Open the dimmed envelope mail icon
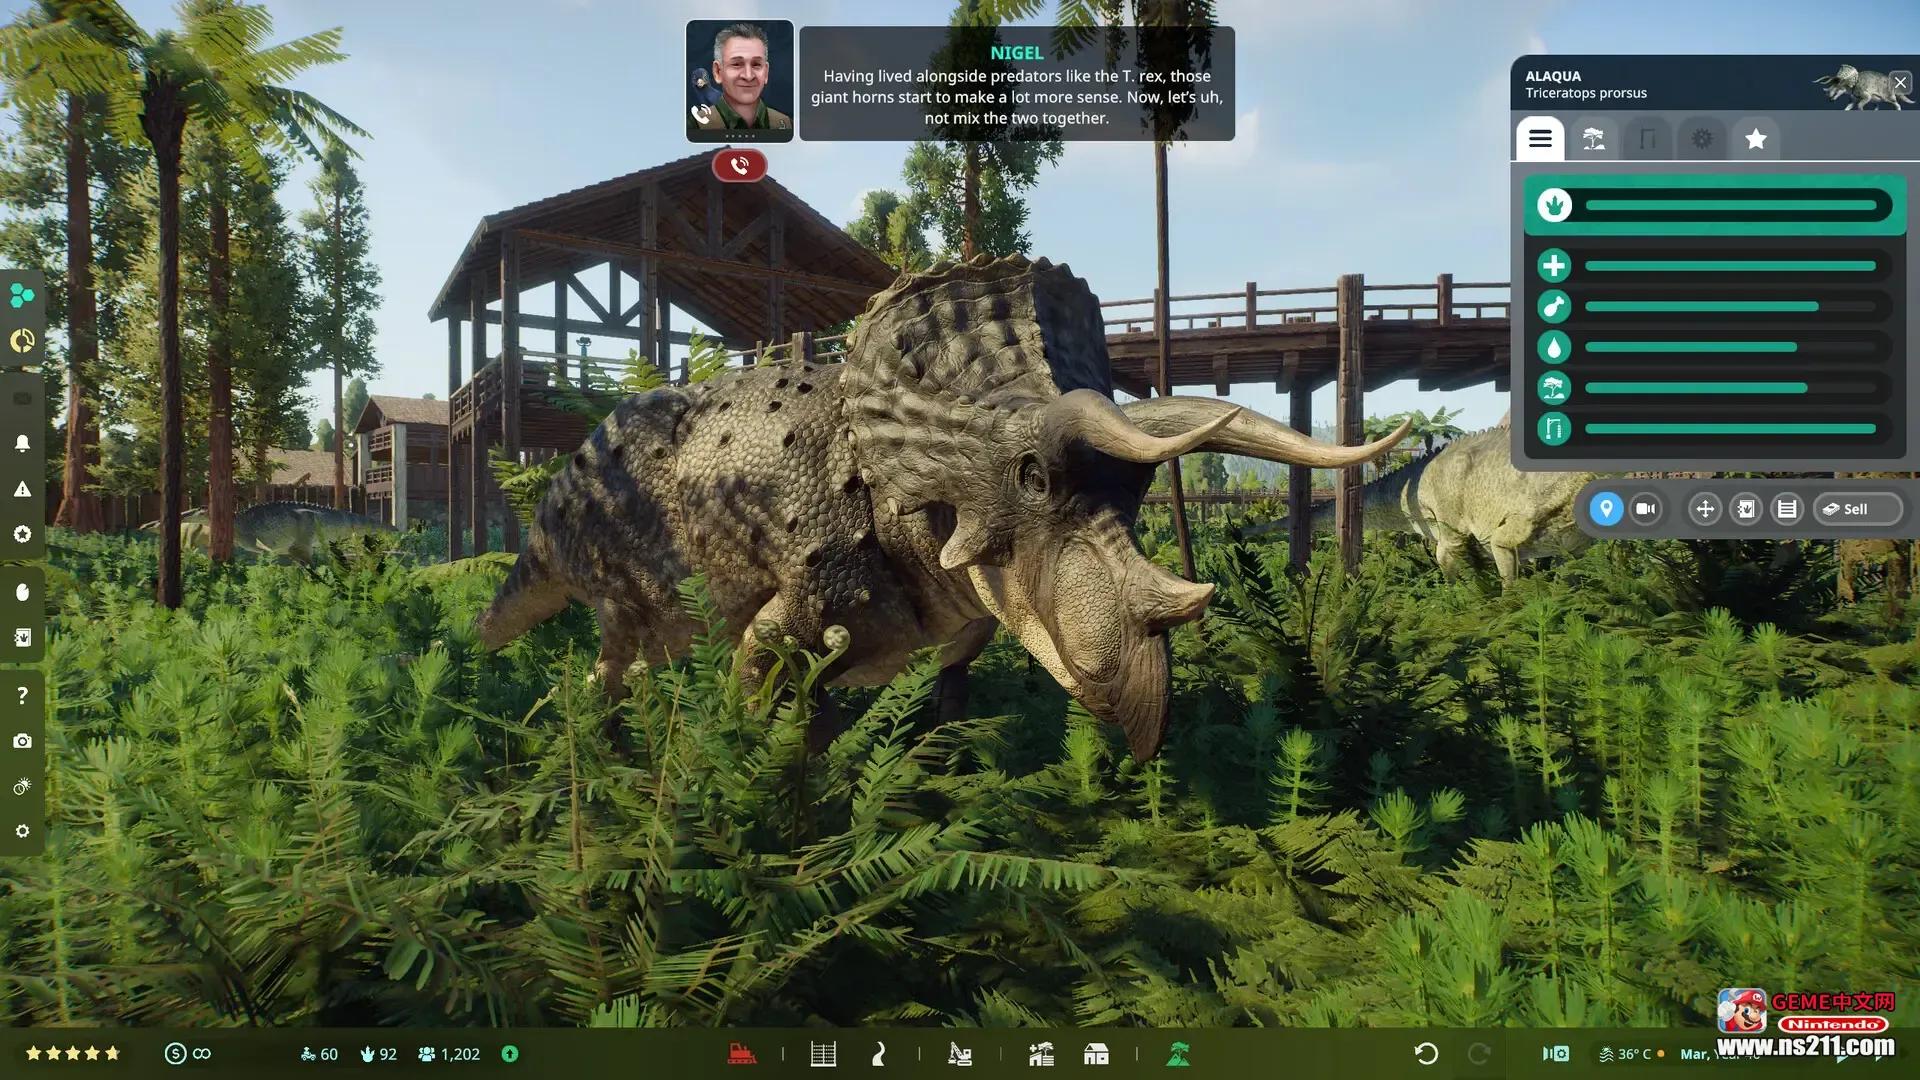The image size is (1920, 1080). click(x=22, y=399)
